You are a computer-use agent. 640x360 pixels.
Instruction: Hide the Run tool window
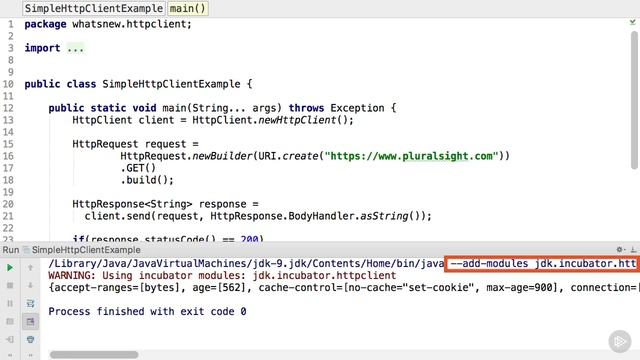633,249
